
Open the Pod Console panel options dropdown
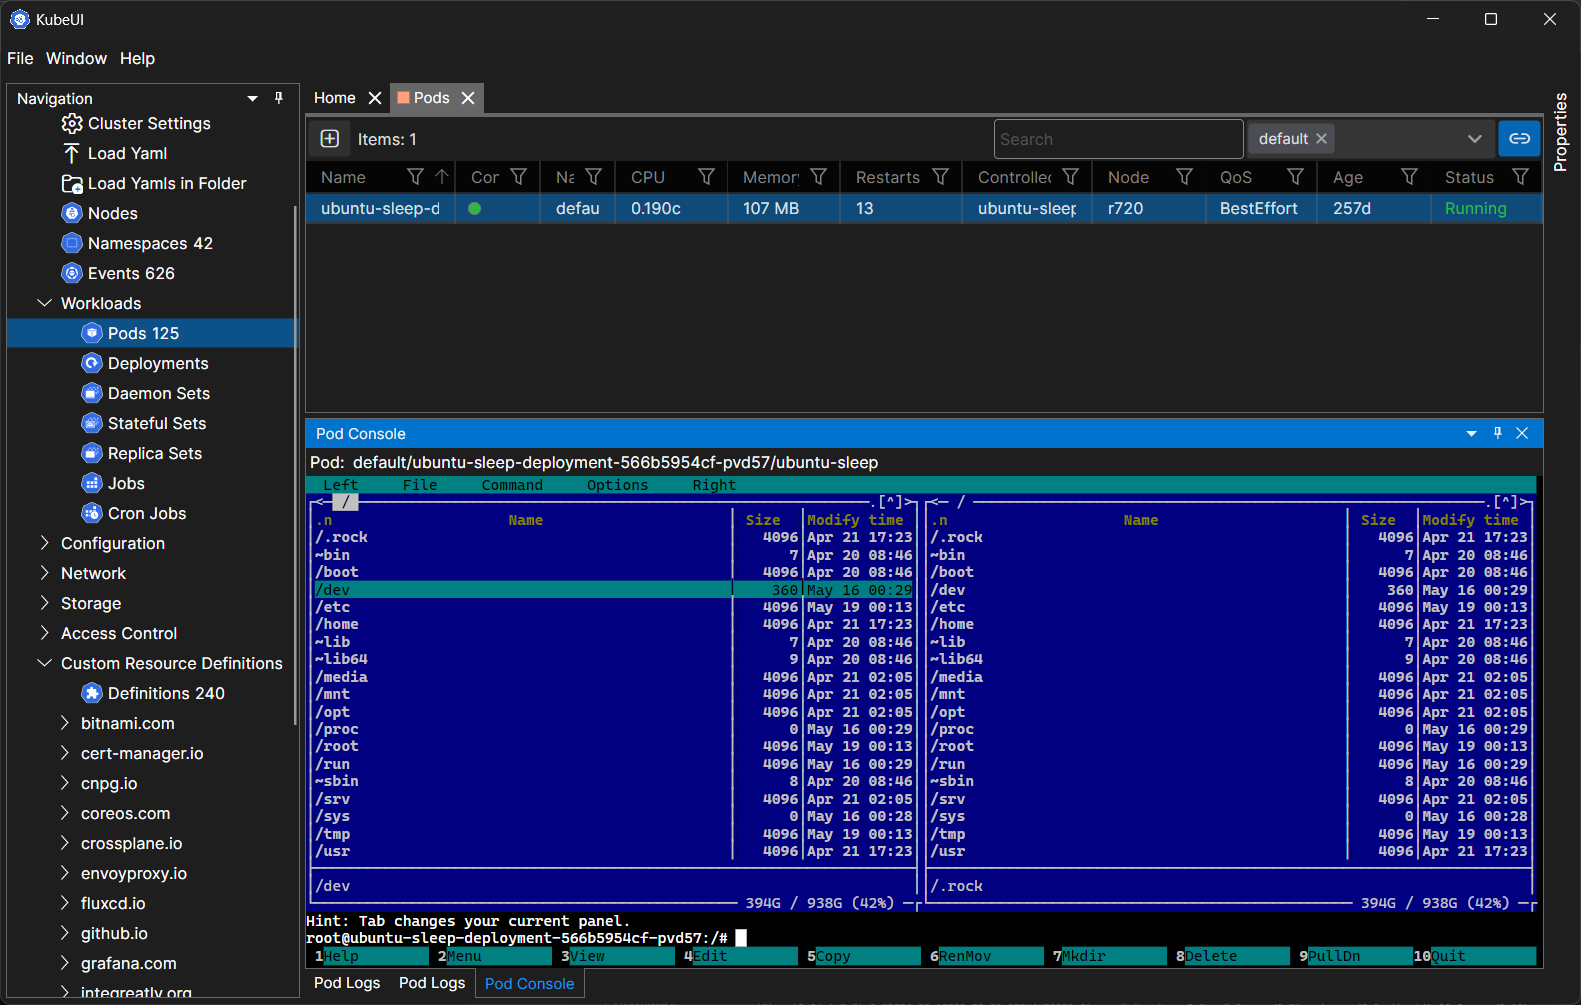point(1472,433)
